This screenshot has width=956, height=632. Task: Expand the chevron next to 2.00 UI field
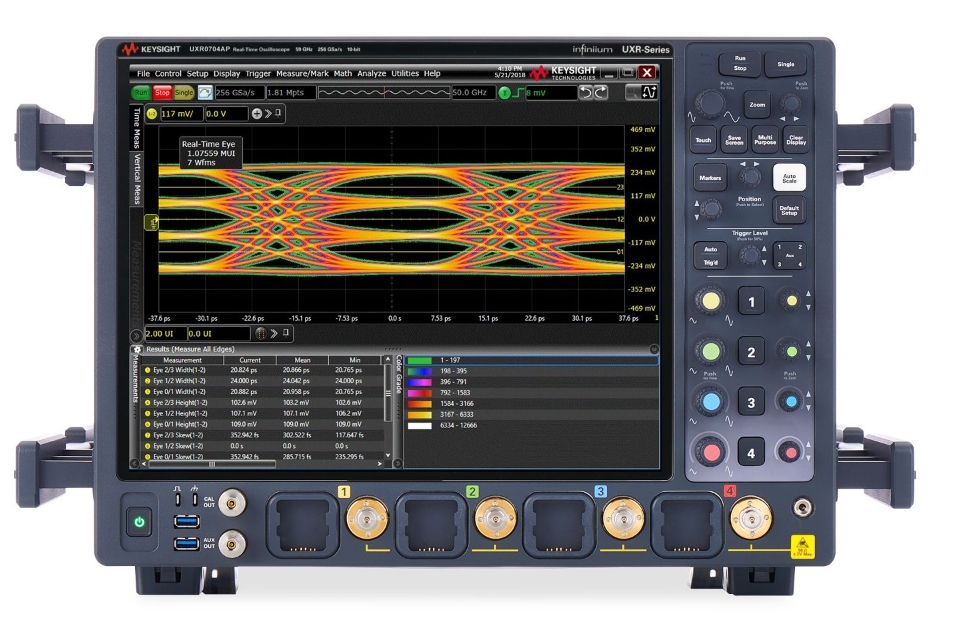(x=274, y=334)
